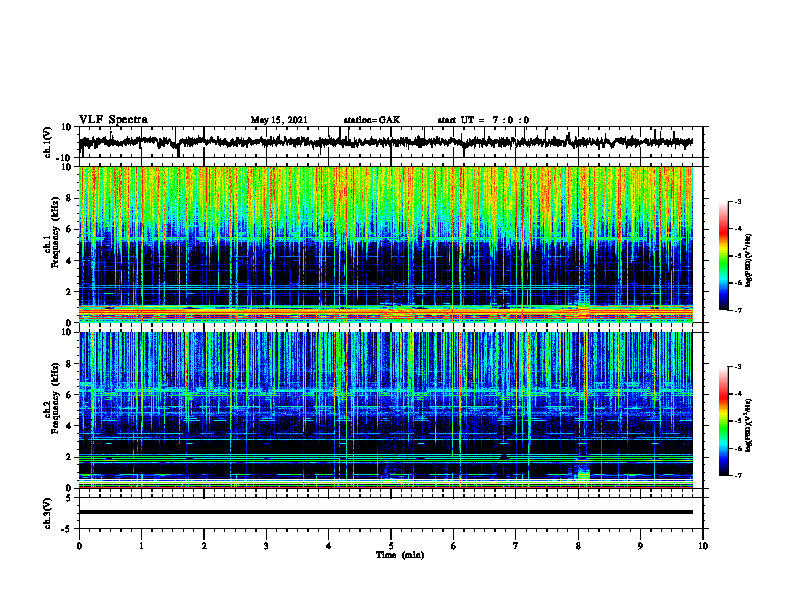Click the "ch.3(V)" axis label
The width and height of the screenshot is (792, 612).
click(x=48, y=513)
